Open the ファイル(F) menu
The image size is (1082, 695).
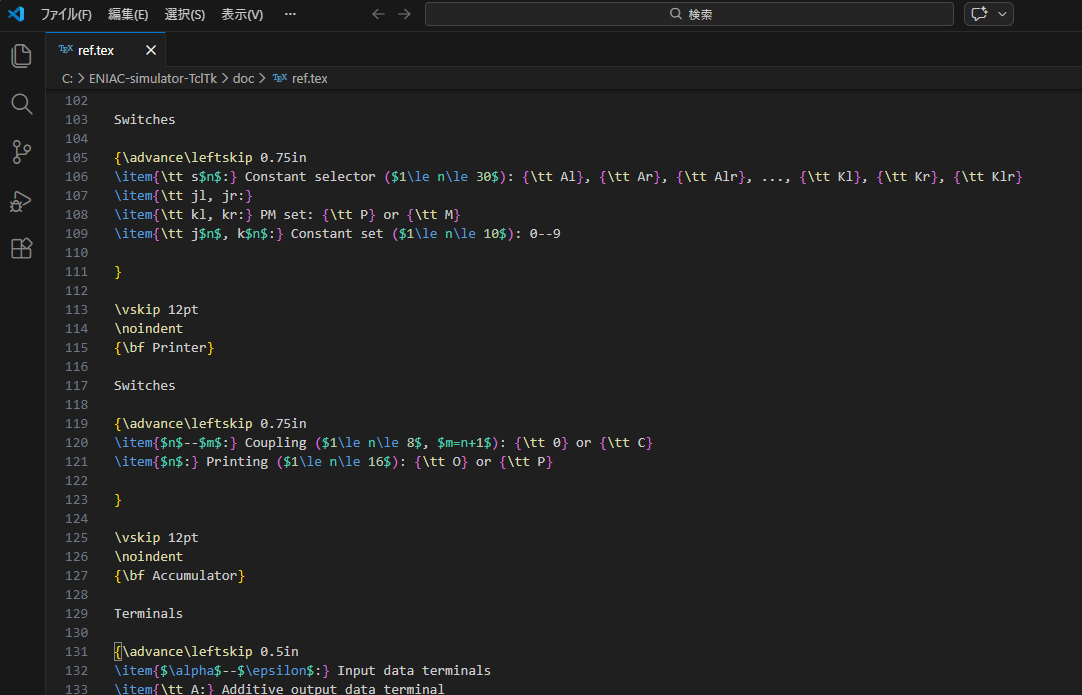66,14
